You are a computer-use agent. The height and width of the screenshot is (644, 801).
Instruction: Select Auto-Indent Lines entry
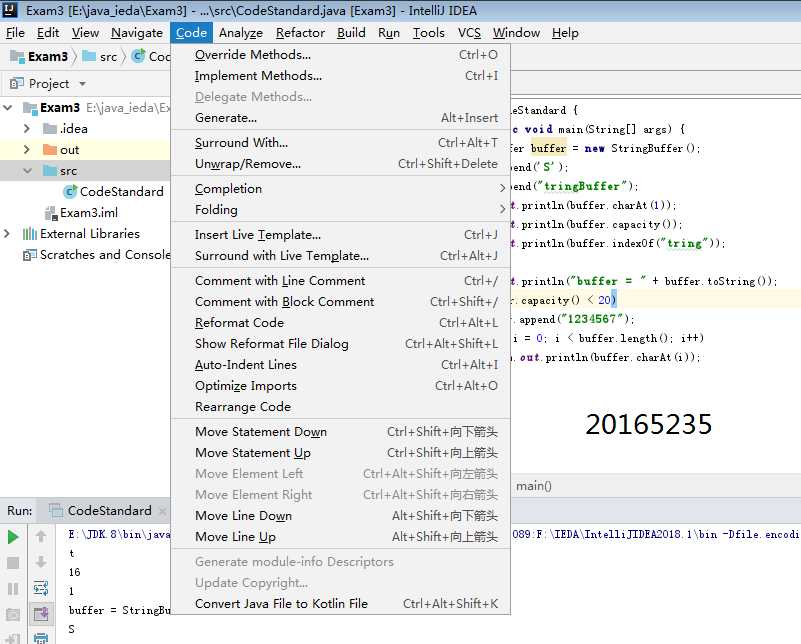[x=341, y=364]
